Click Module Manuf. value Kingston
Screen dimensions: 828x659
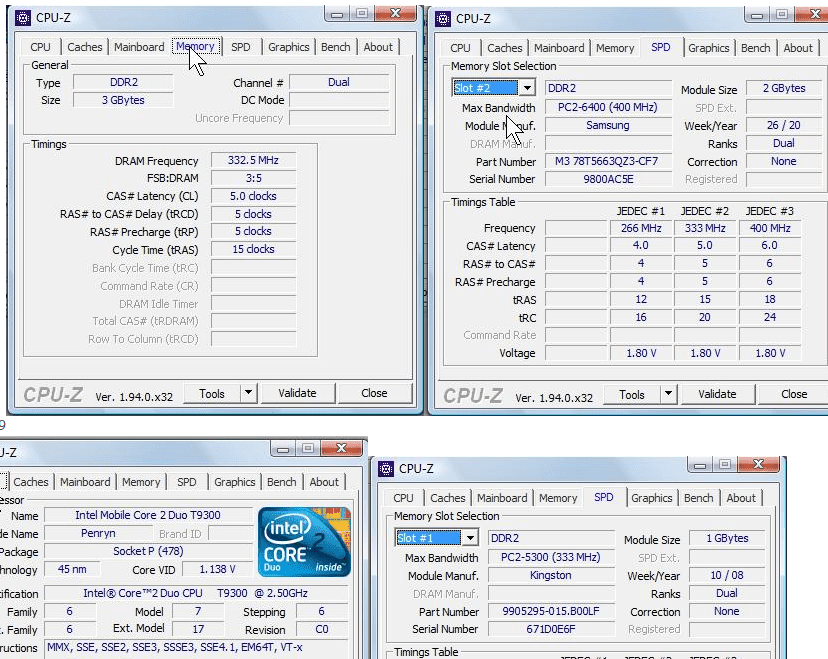[551, 575]
